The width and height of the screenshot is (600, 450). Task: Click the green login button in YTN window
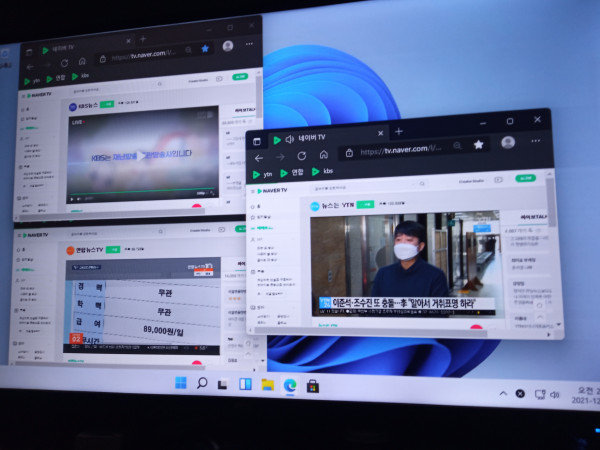525,178
